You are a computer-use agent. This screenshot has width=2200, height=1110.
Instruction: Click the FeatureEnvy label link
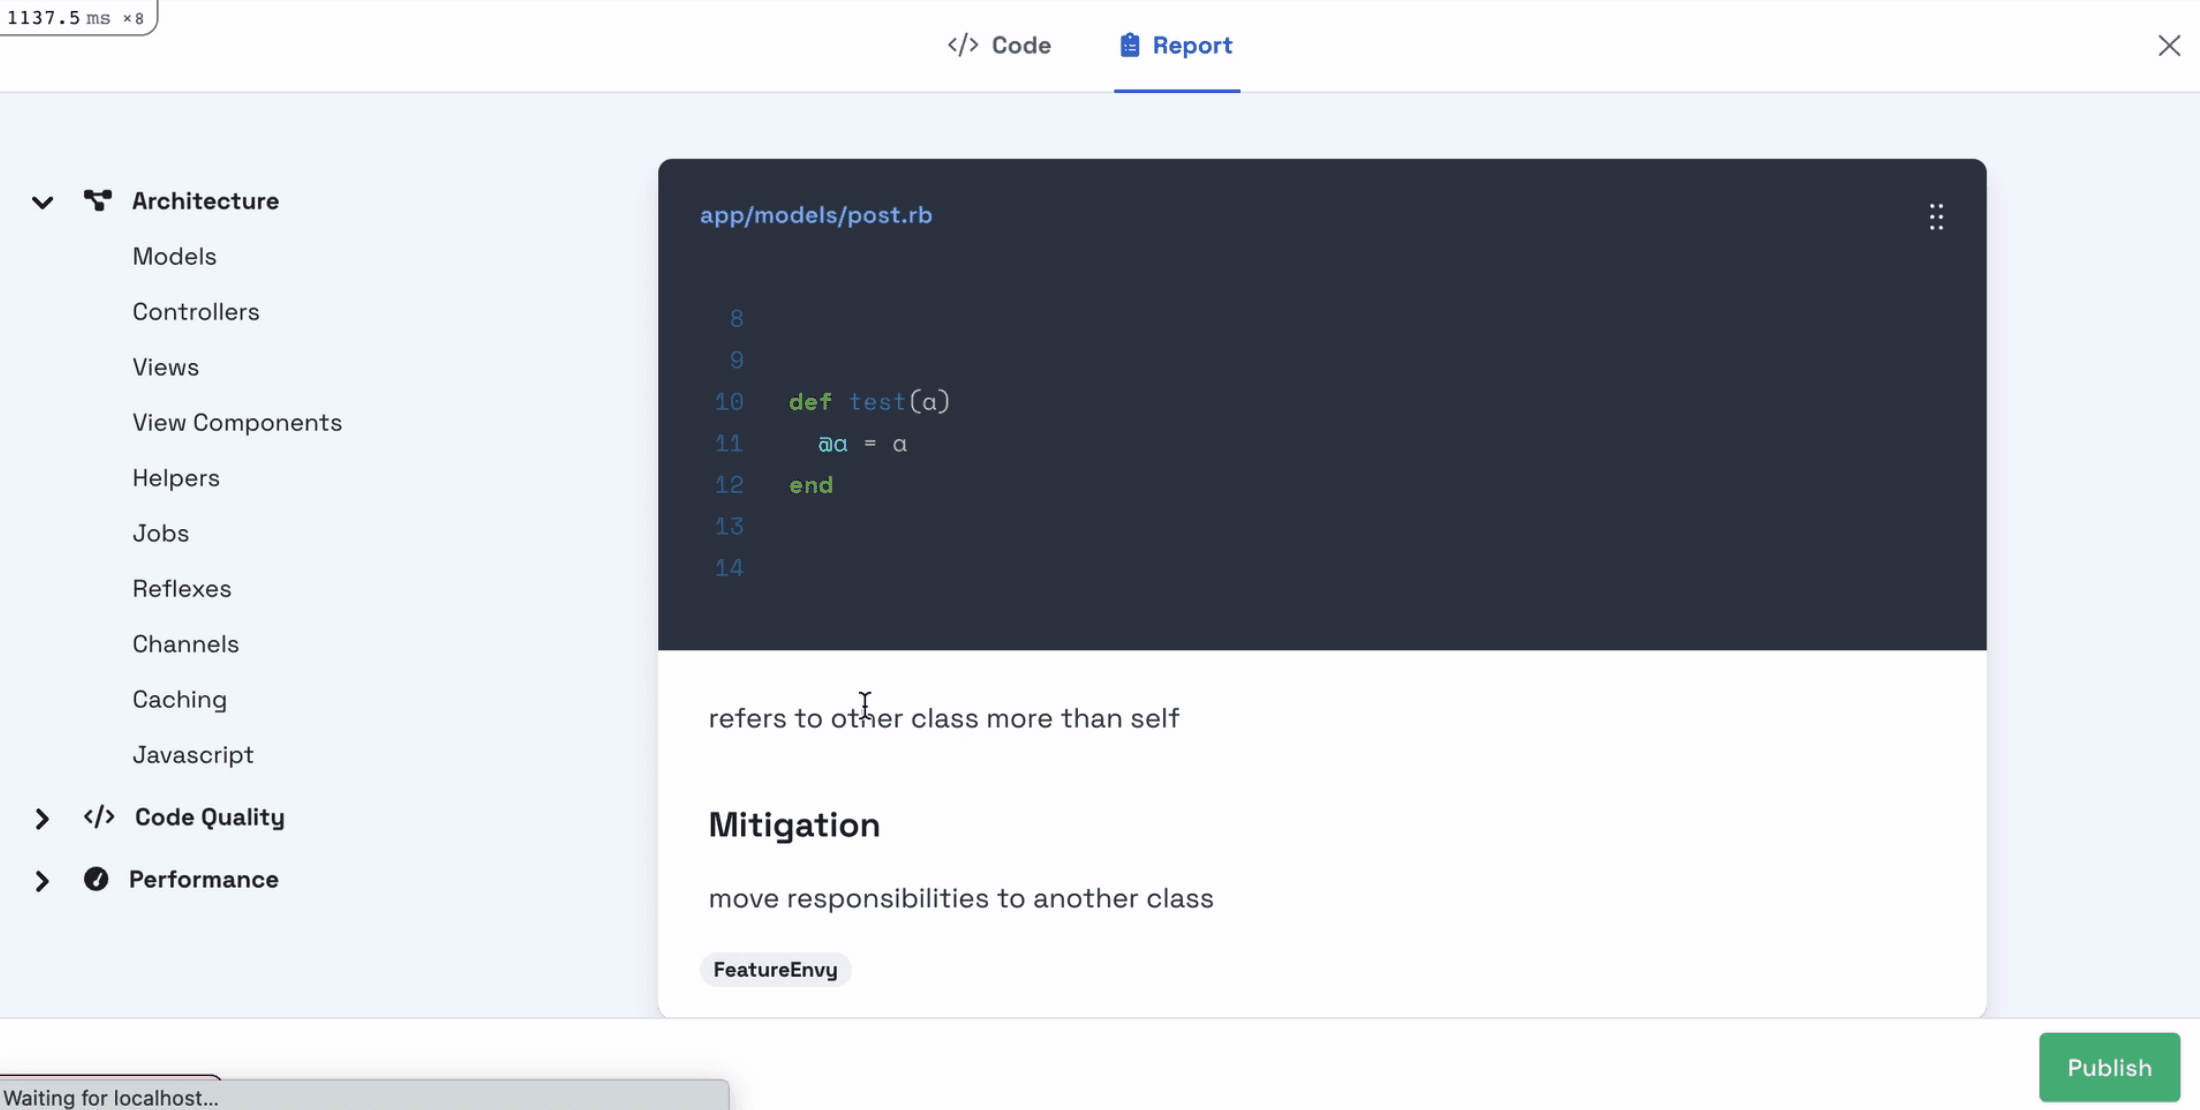click(x=774, y=970)
